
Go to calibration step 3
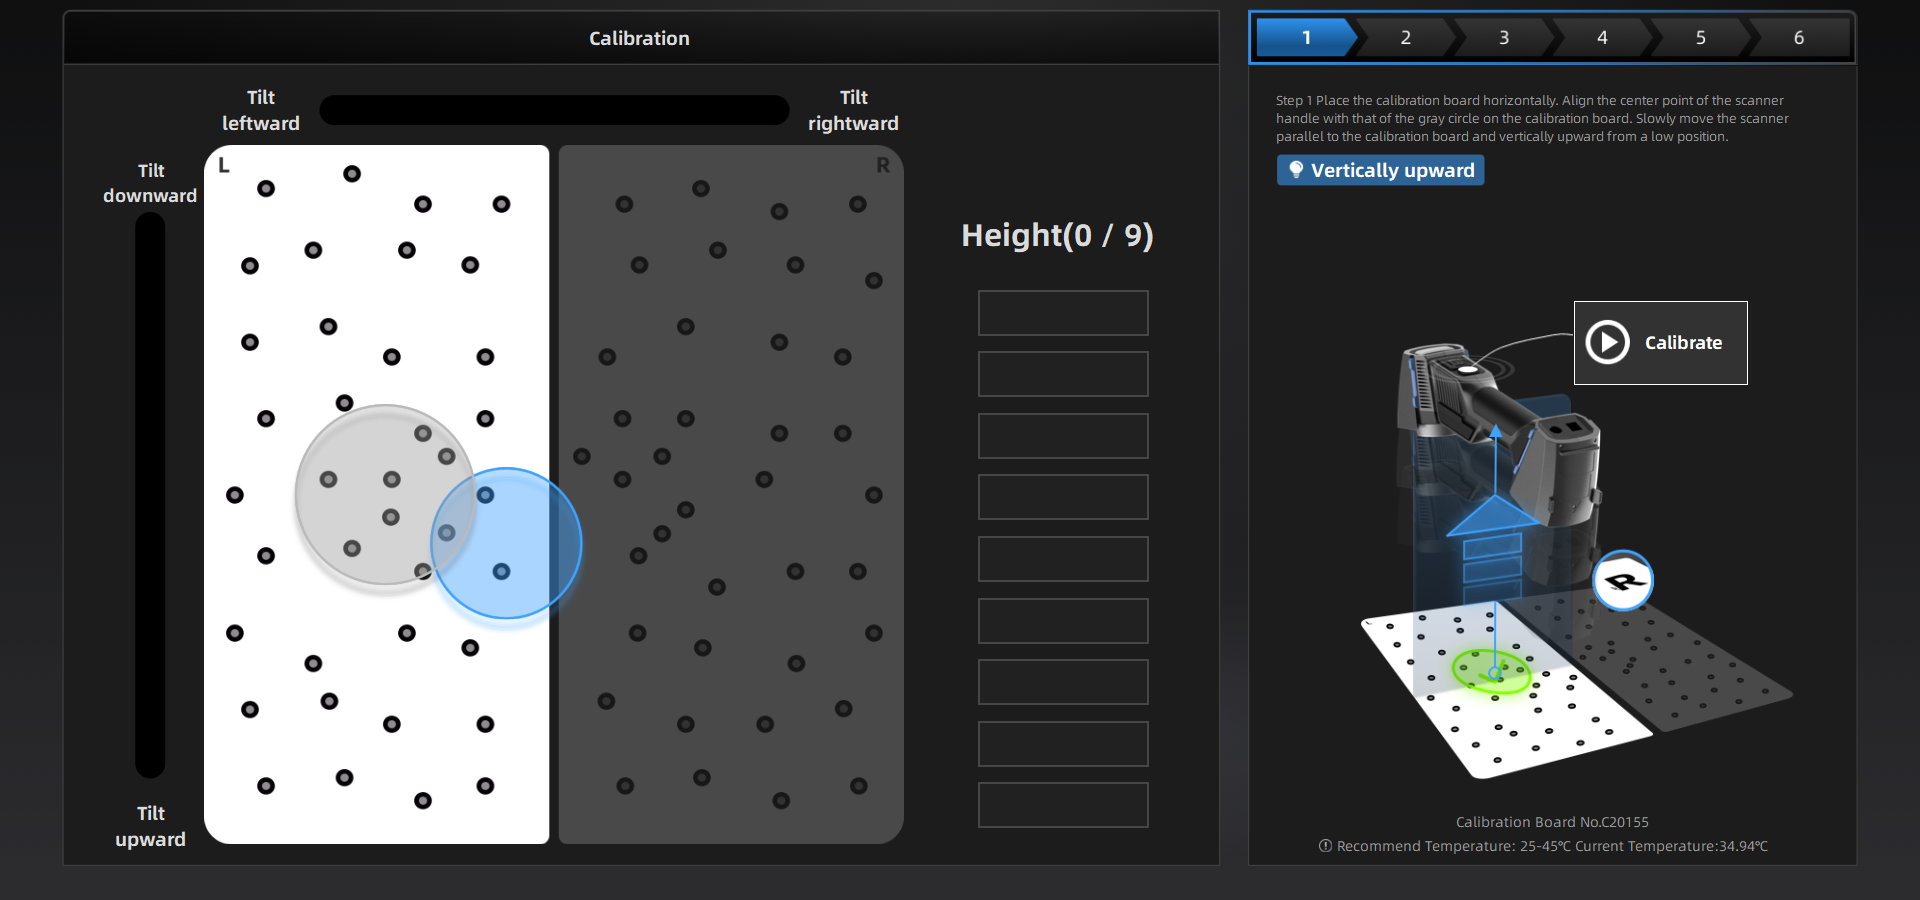(1503, 38)
